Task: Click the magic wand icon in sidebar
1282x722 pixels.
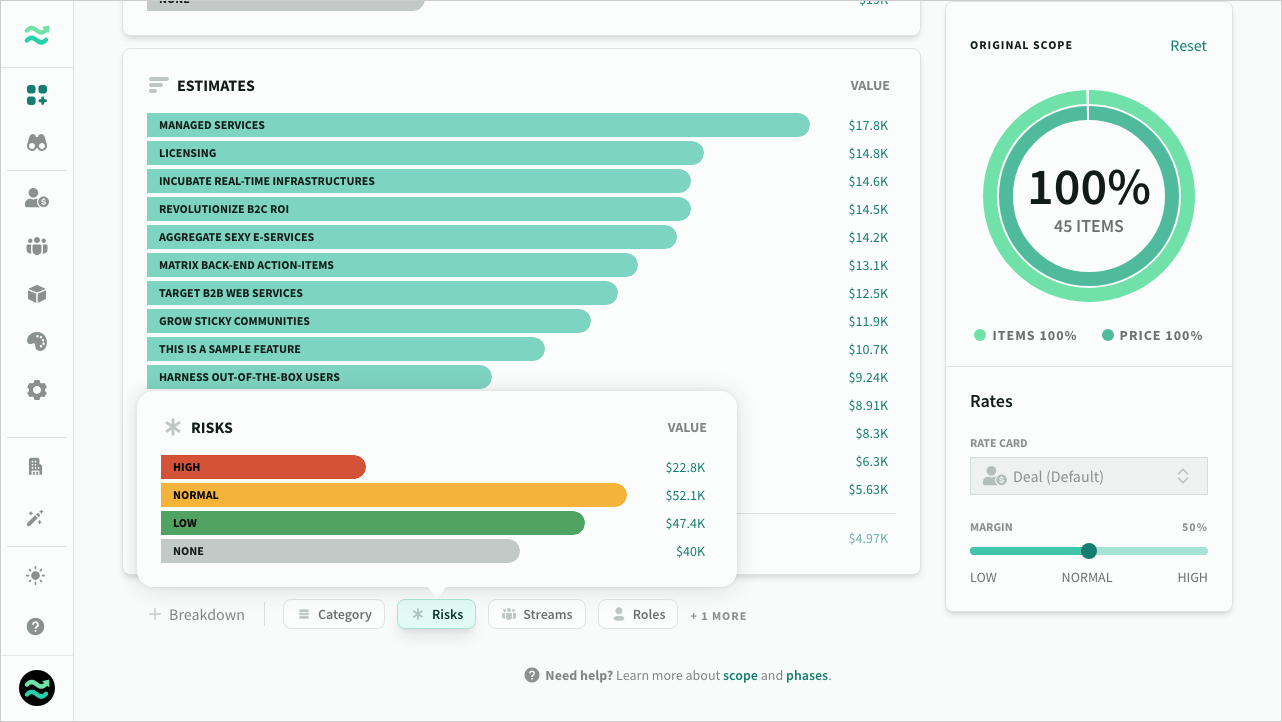Action: coord(36,518)
